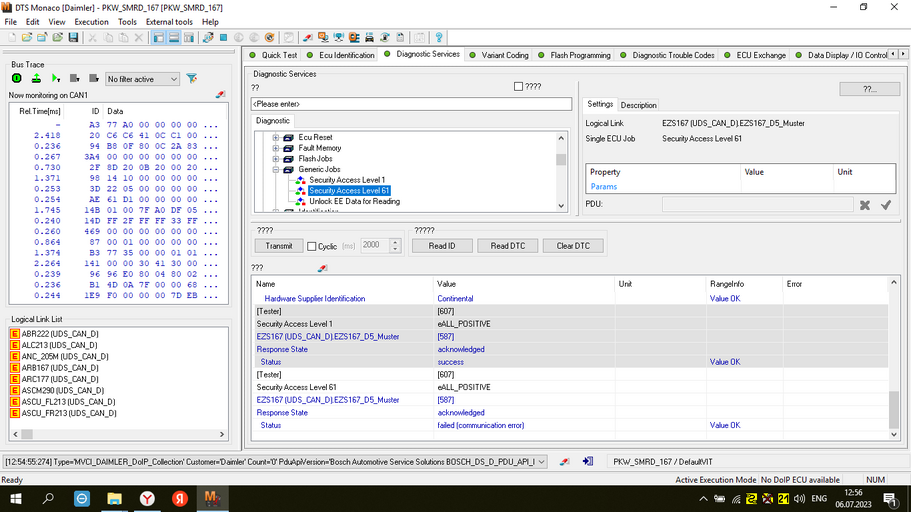911x512 pixels.
Task: Increase the cyclic interval spinner value
Action: click(395, 242)
